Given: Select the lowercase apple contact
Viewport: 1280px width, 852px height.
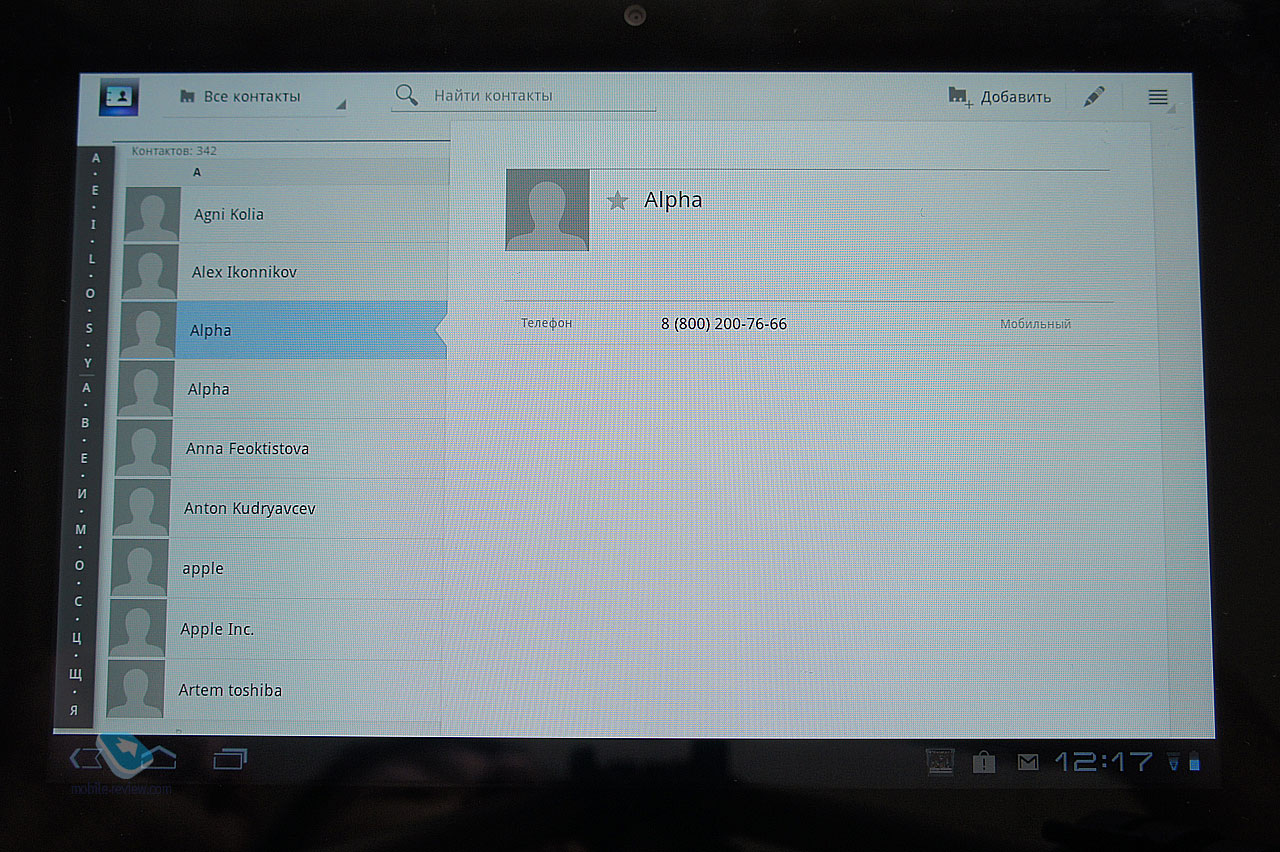Looking at the screenshot, I should click(x=275, y=568).
